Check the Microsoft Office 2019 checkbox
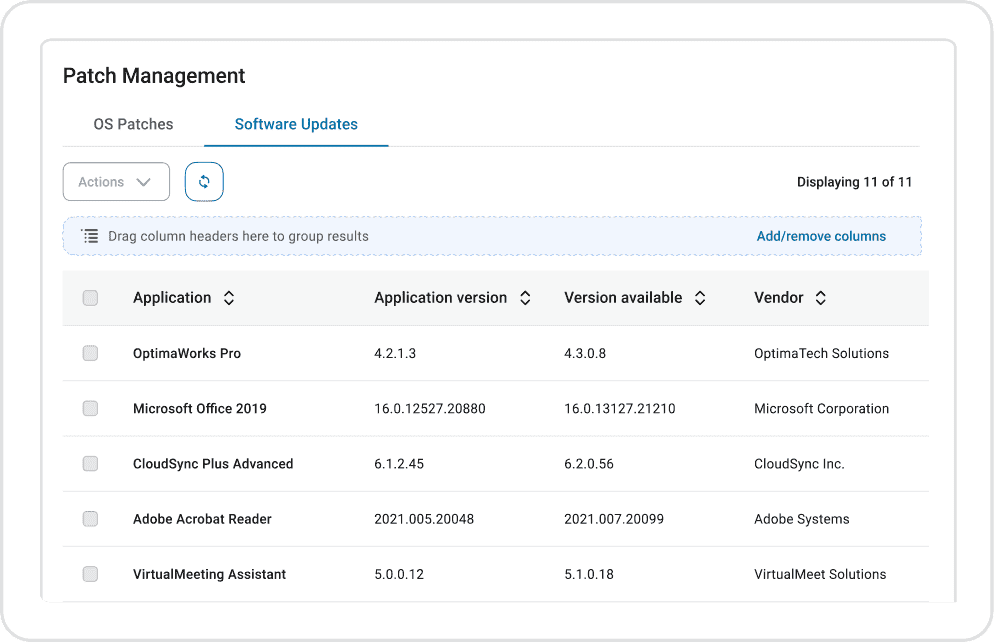Image resolution: width=994 pixels, height=642 pixels. 90,408
